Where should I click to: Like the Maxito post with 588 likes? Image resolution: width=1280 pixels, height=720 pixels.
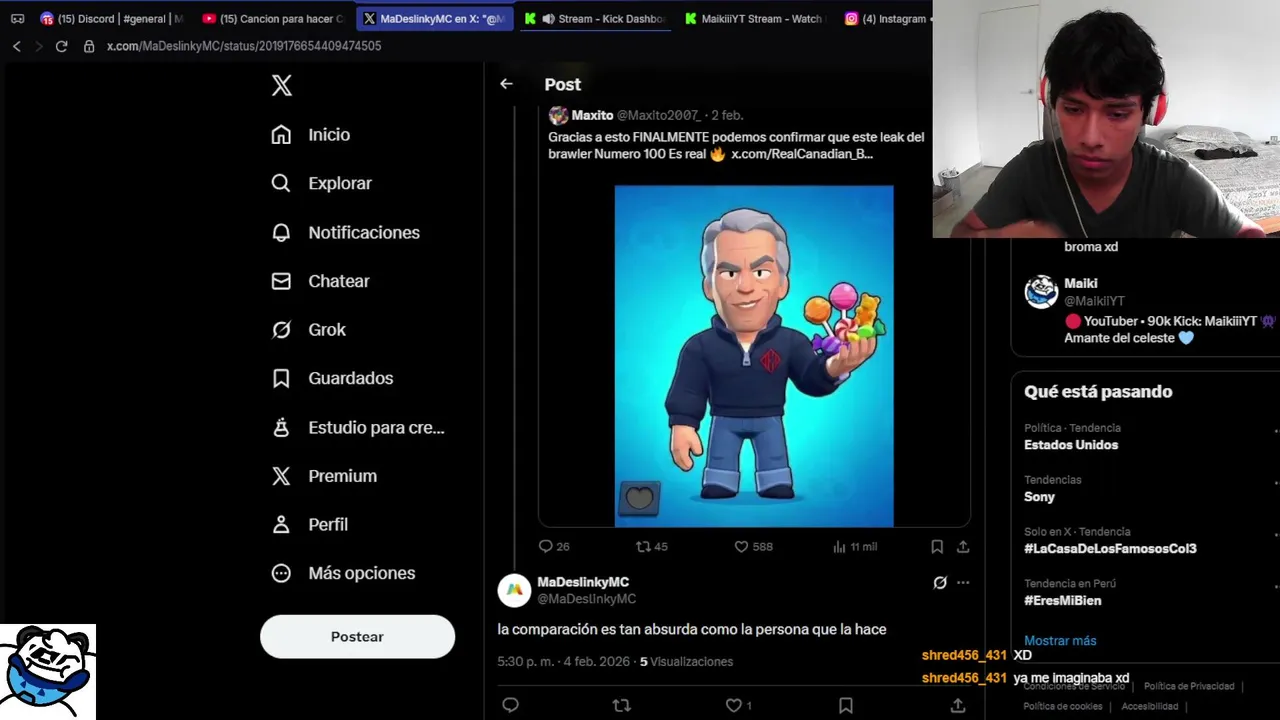741,547
